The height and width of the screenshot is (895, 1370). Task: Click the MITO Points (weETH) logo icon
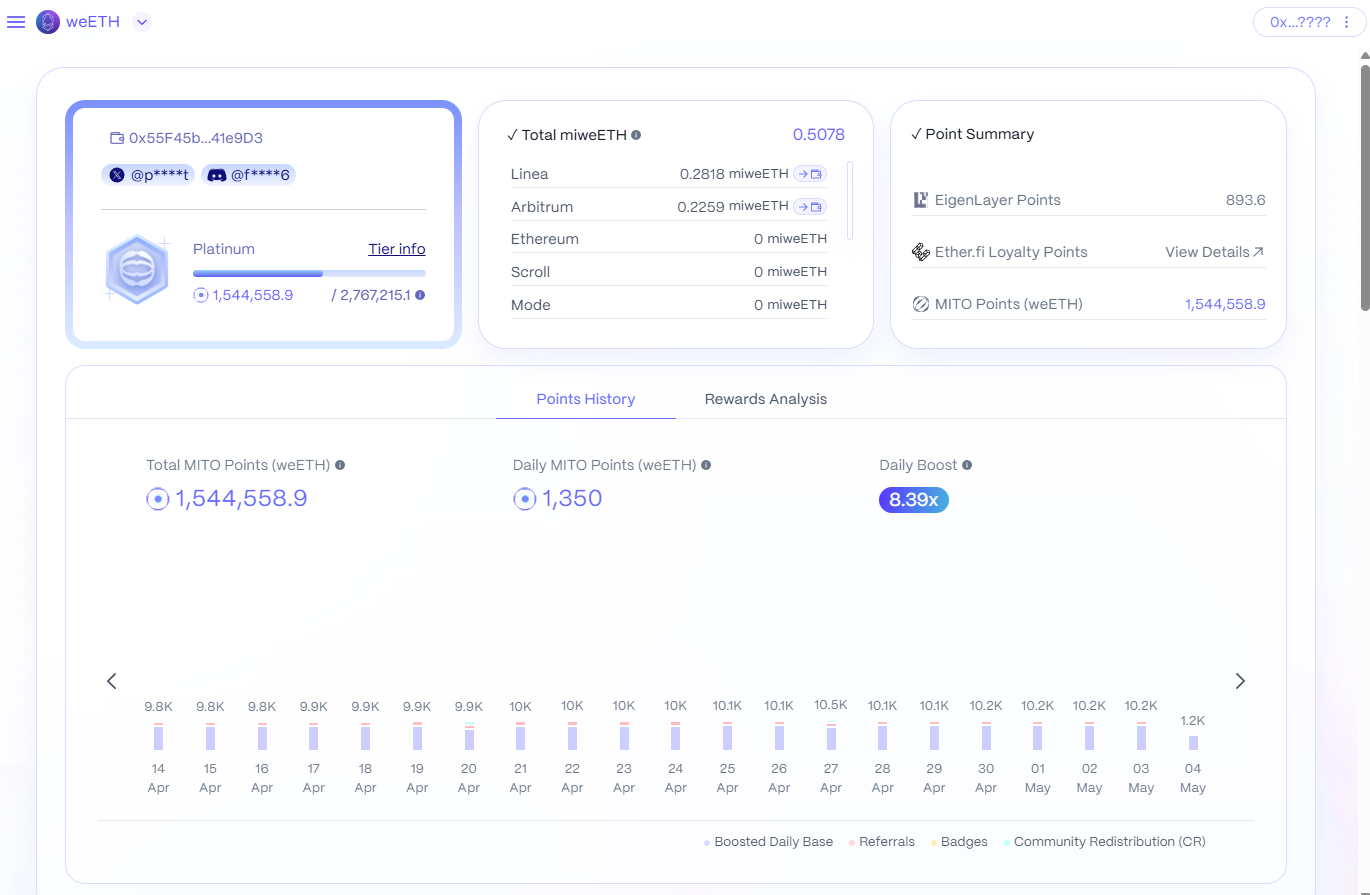point(921,304)
